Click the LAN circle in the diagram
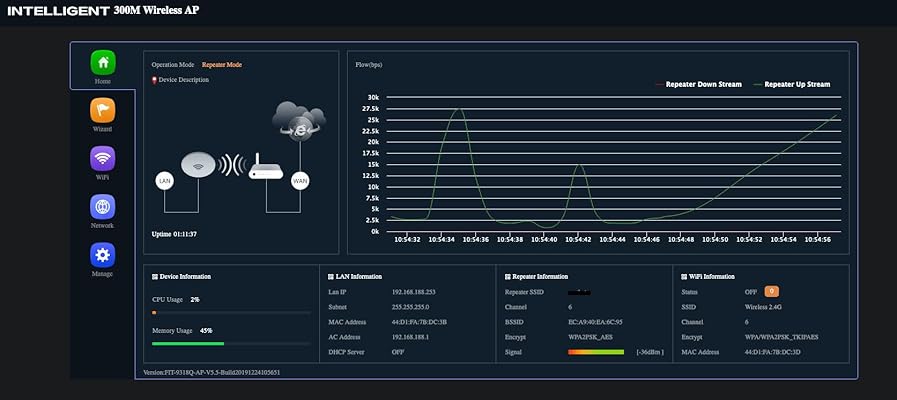 (165, 181)
